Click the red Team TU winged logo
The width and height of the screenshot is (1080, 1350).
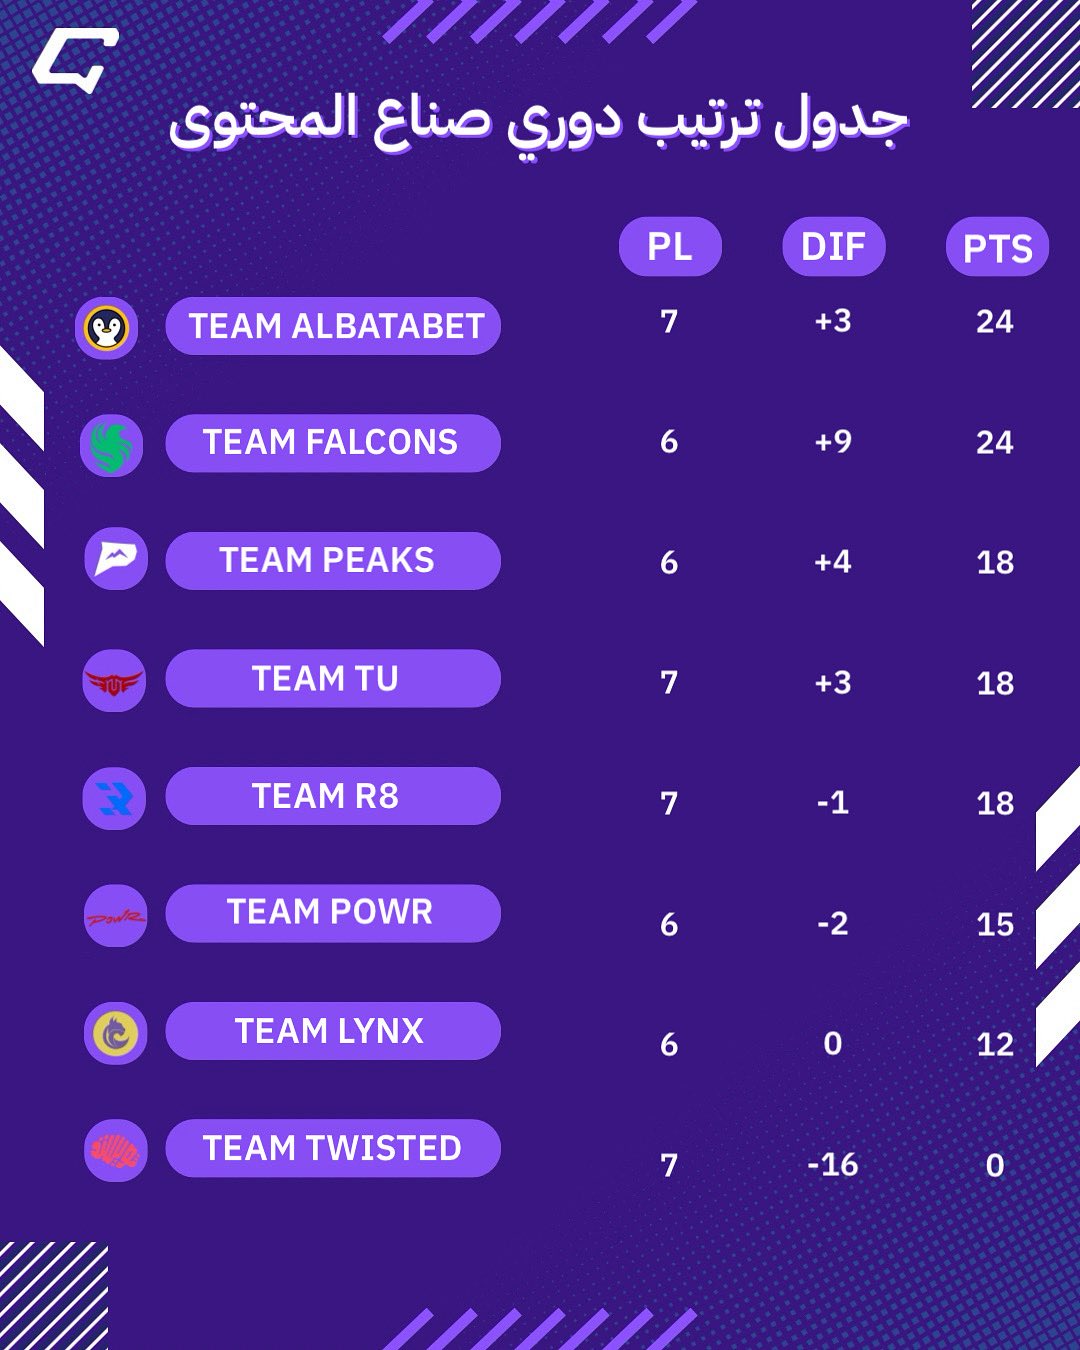(x=114, y=681)
